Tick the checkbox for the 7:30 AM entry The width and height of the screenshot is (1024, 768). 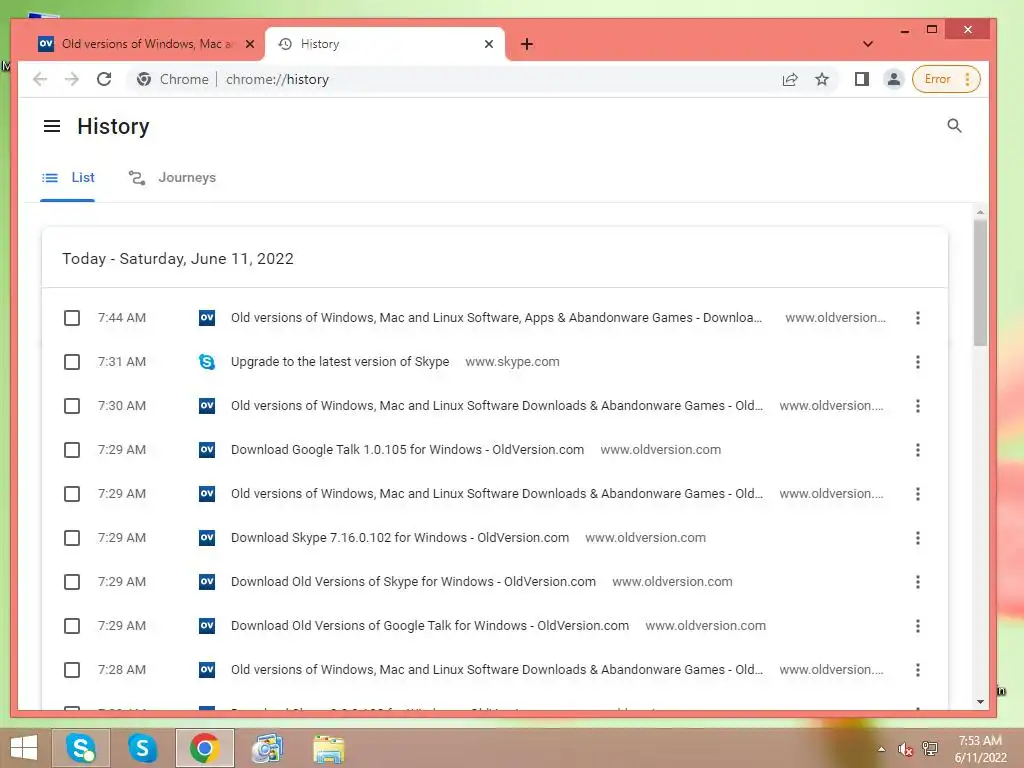pos(72,406)
